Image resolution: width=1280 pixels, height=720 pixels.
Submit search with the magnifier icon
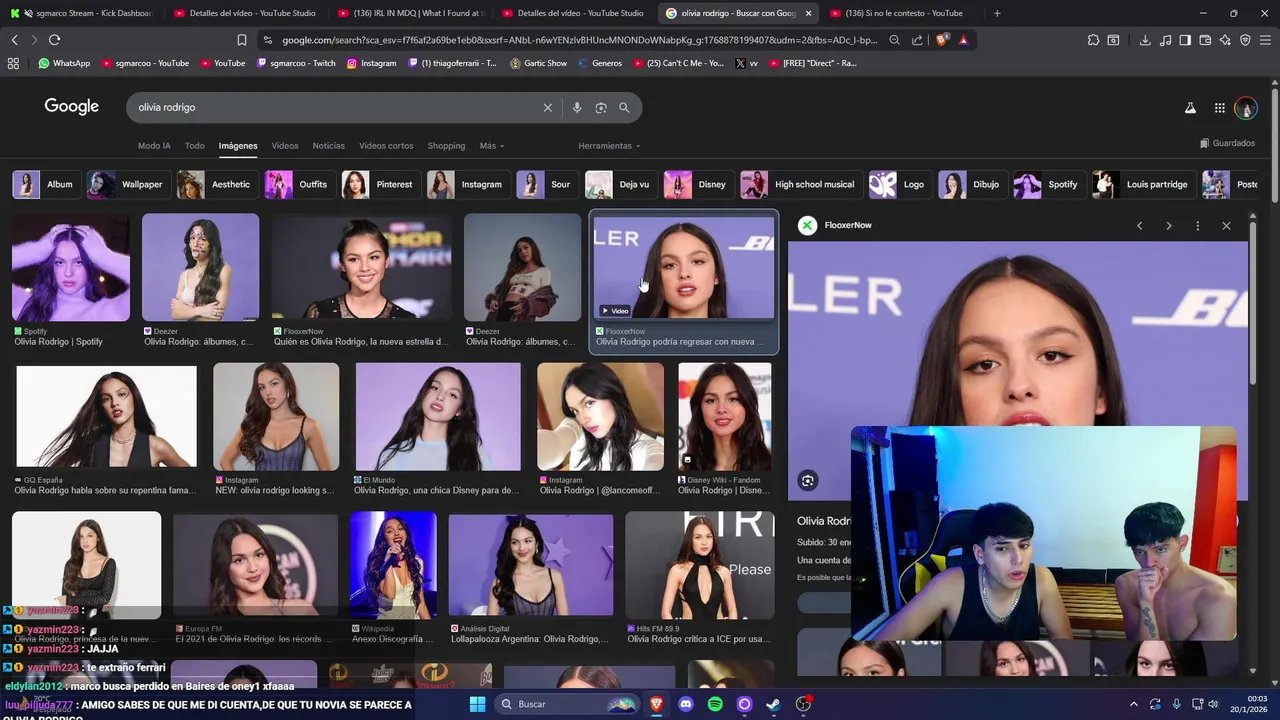(624, 108)
